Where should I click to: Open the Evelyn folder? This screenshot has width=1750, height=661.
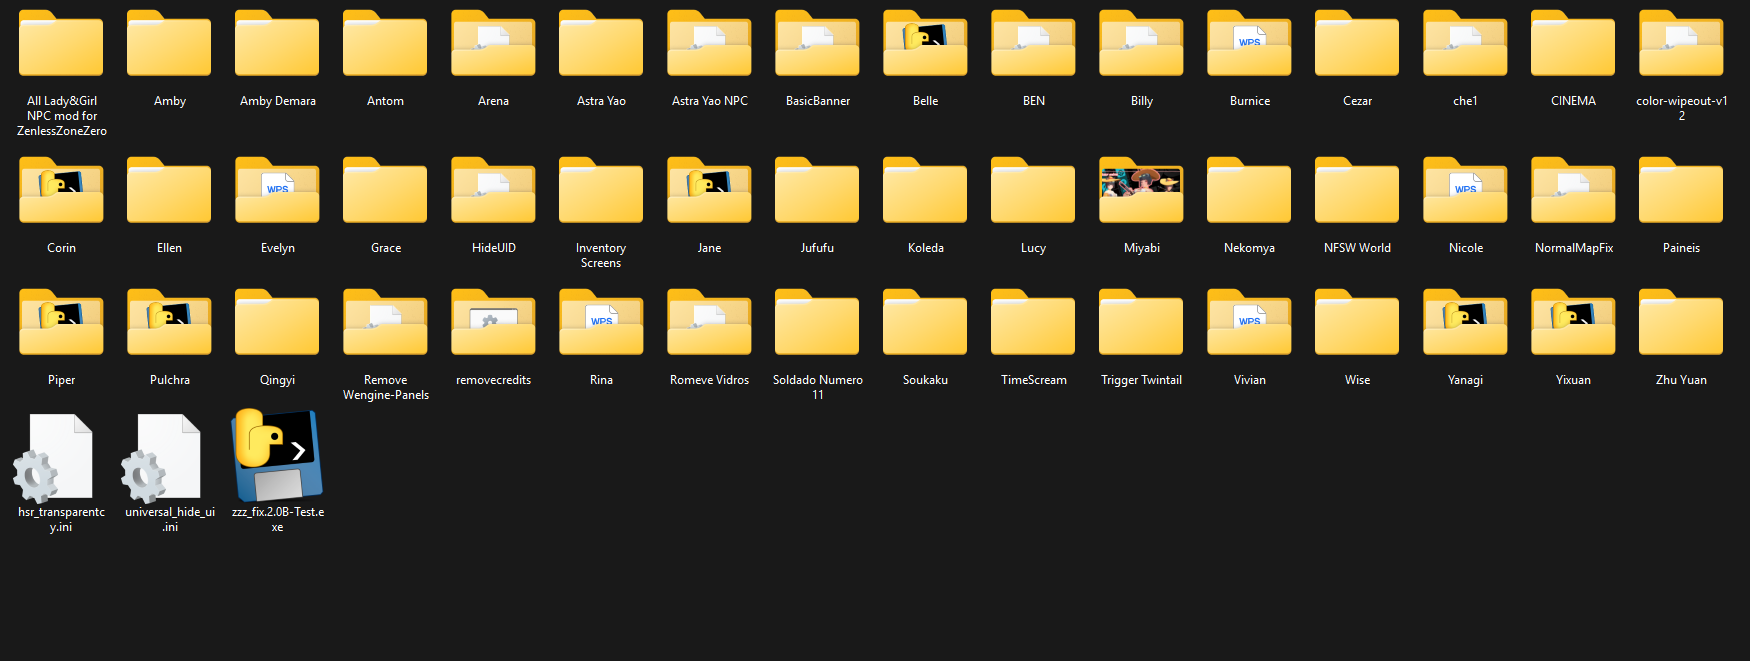pyautogui.click(x=277, y=191)
